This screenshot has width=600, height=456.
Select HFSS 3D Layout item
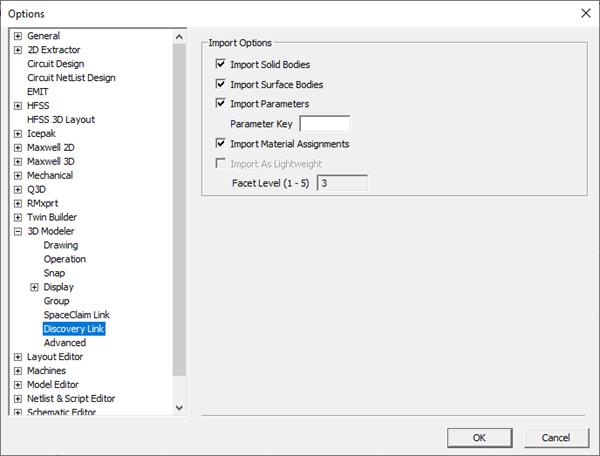61,120
